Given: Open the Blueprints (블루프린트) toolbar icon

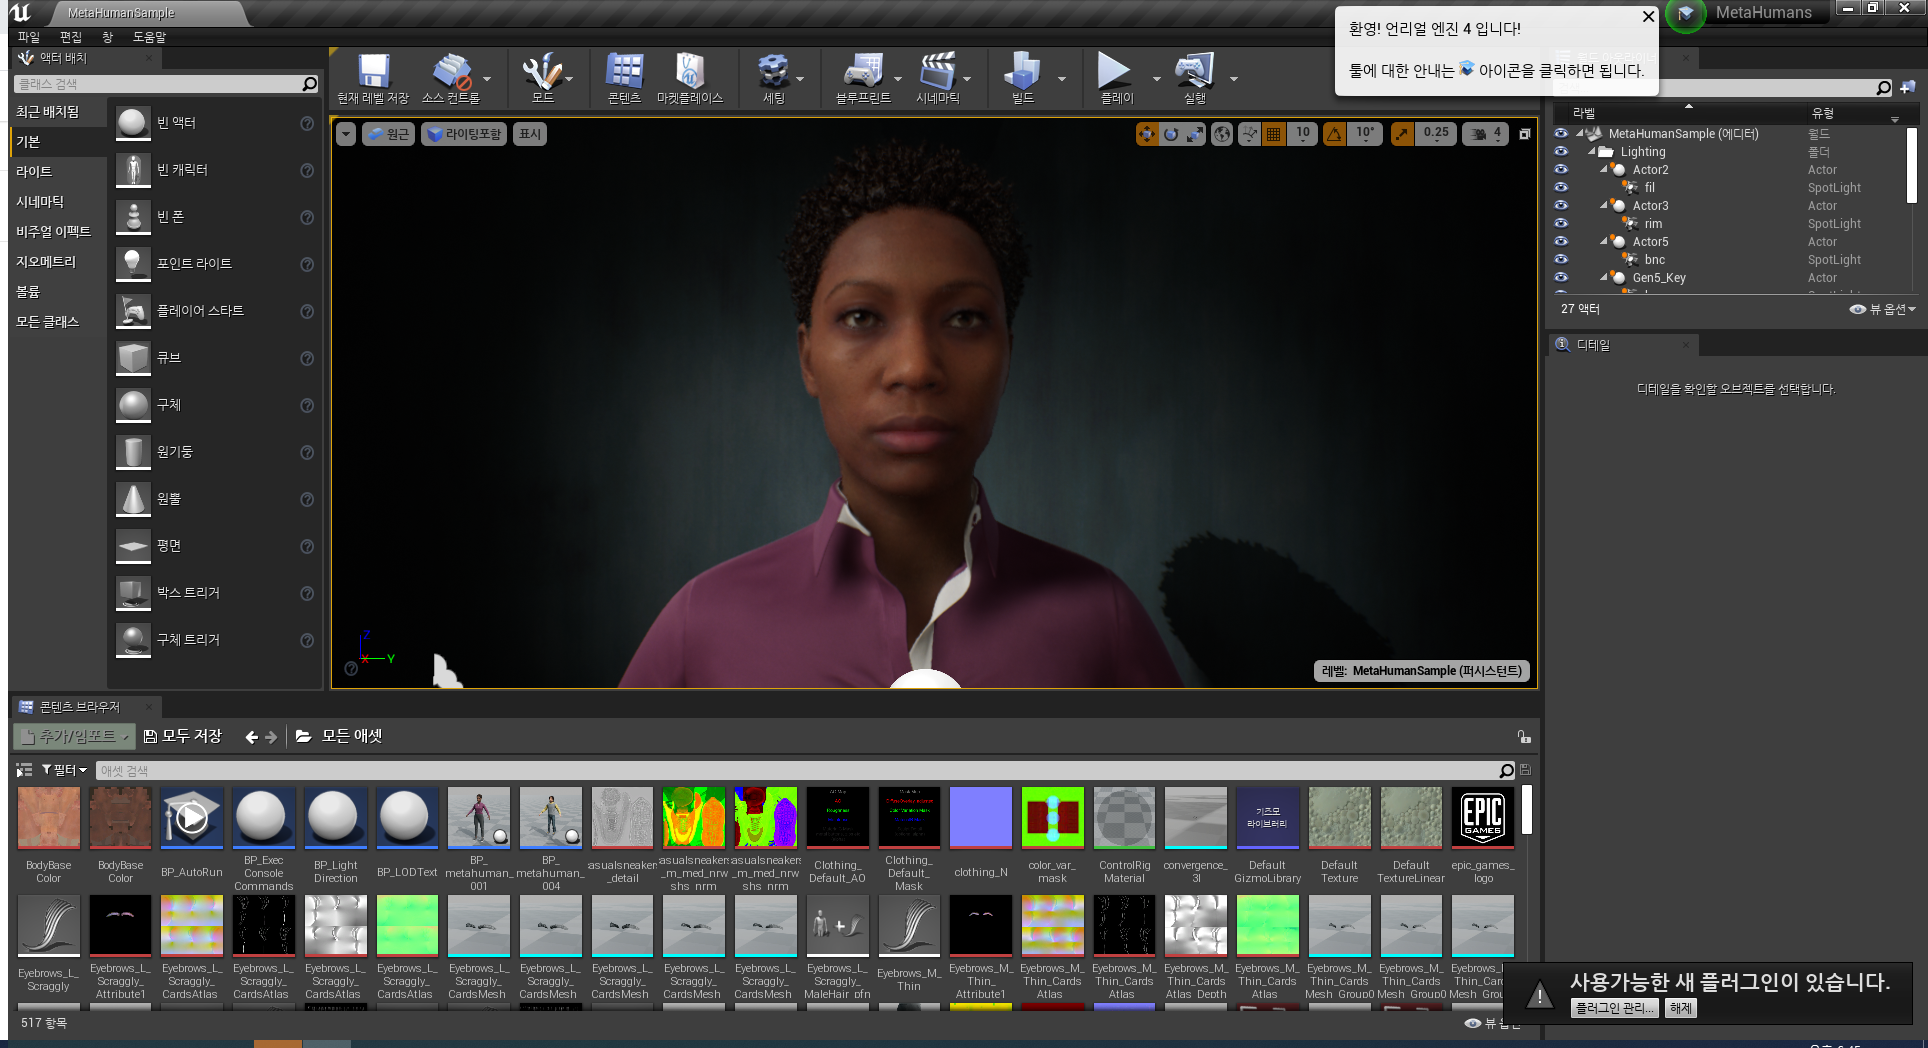Looking at the screenshot, I should [x=862, y=78].
